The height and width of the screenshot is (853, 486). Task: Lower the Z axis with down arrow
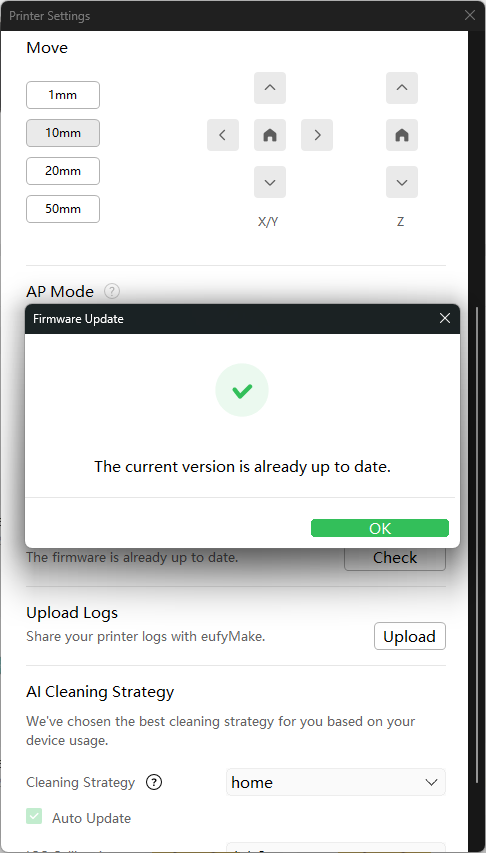tap(402, 182)
